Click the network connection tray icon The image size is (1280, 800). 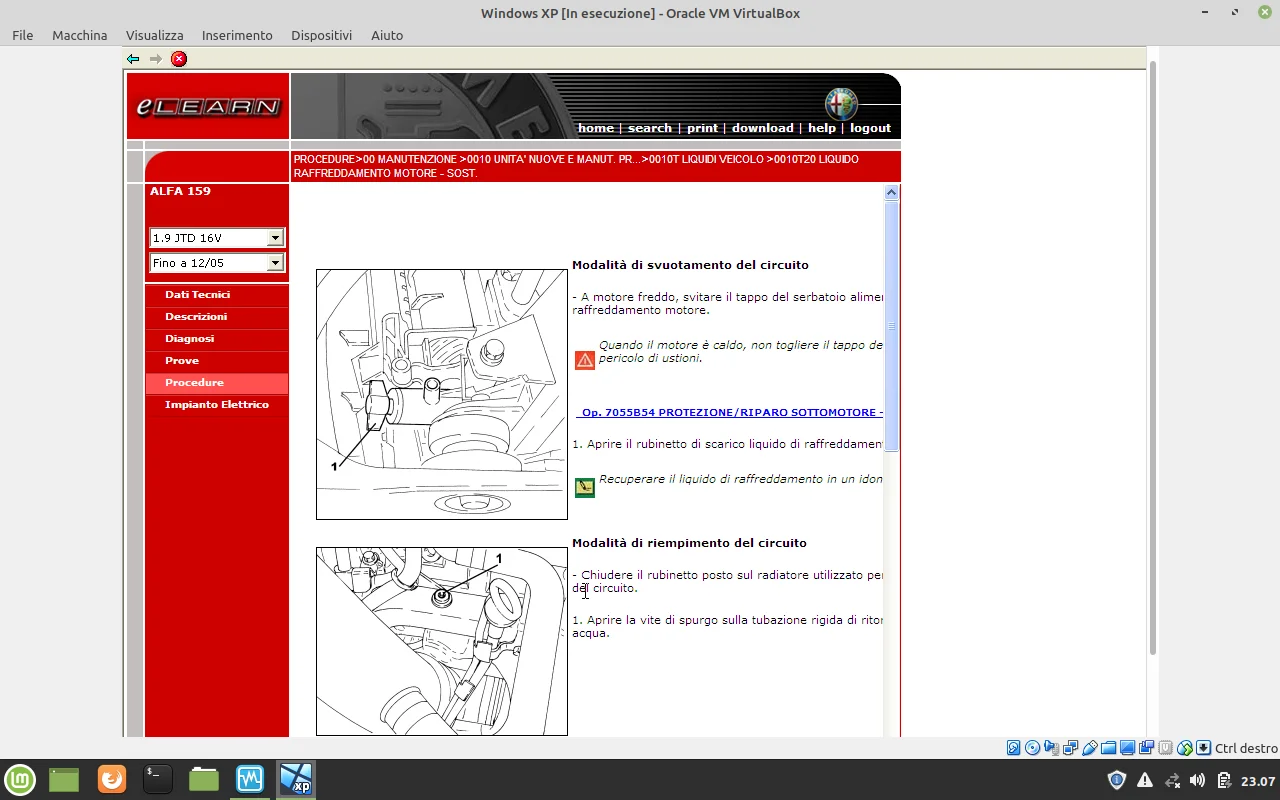[x=1172, y=780]
